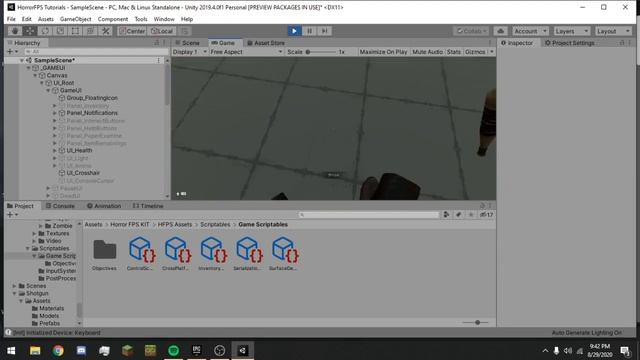Expand Panel_Notifications in Hierarchy

[x=55, y=113]
